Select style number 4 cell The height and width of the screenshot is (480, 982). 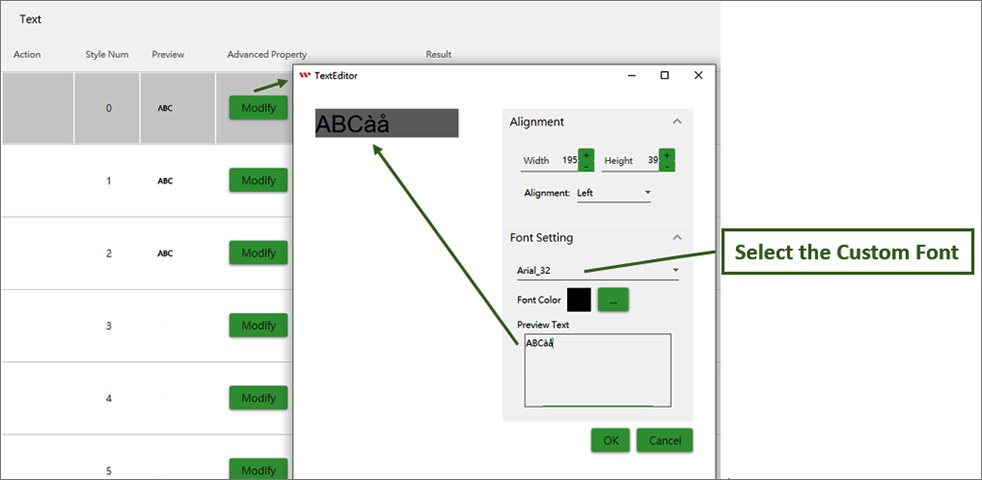(x=107, y=399)
